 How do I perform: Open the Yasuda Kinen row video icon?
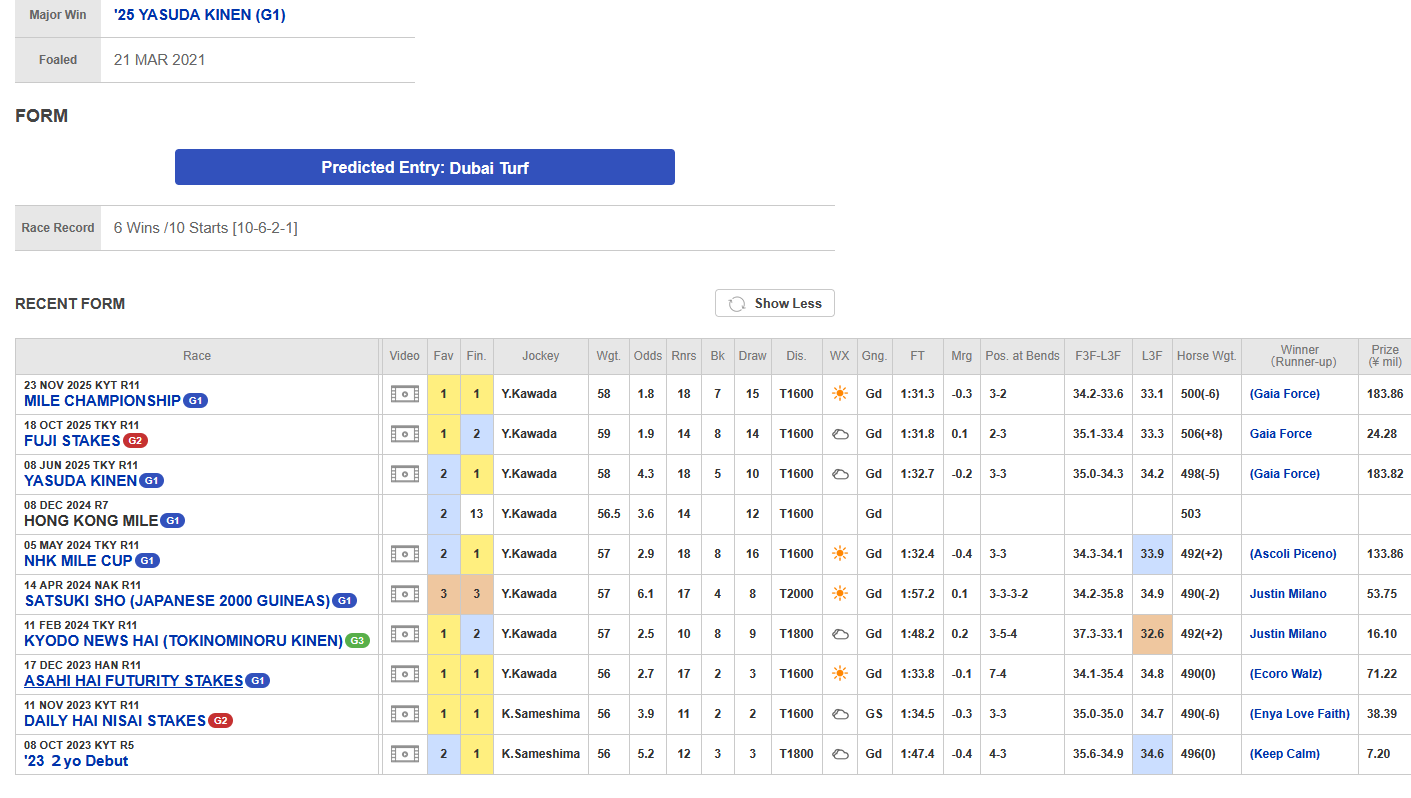pyautogui.click(x=404, y=474)
